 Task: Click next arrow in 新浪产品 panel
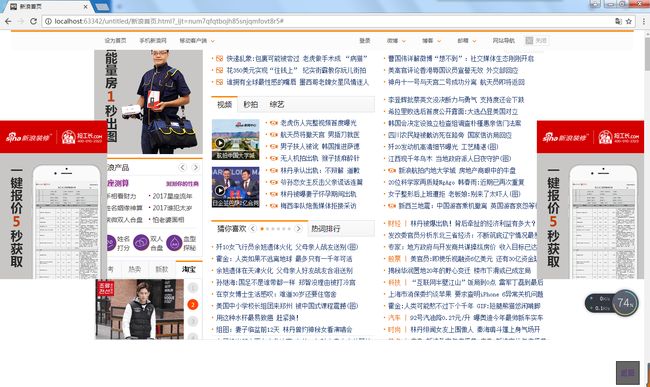195,167
